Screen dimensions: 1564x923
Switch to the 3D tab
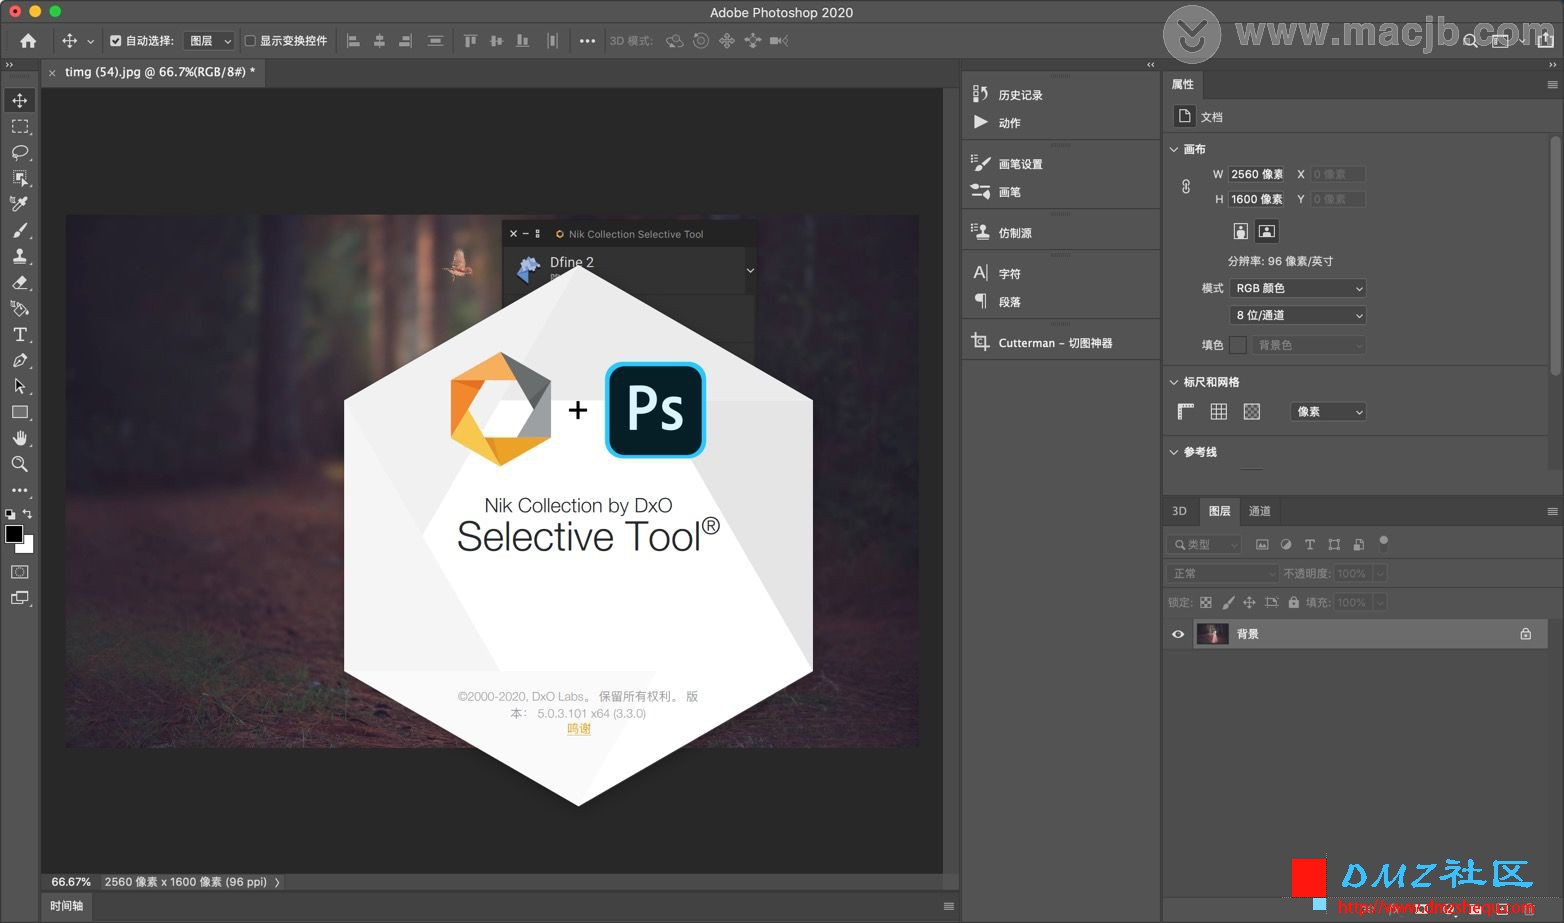point(1179,511)
